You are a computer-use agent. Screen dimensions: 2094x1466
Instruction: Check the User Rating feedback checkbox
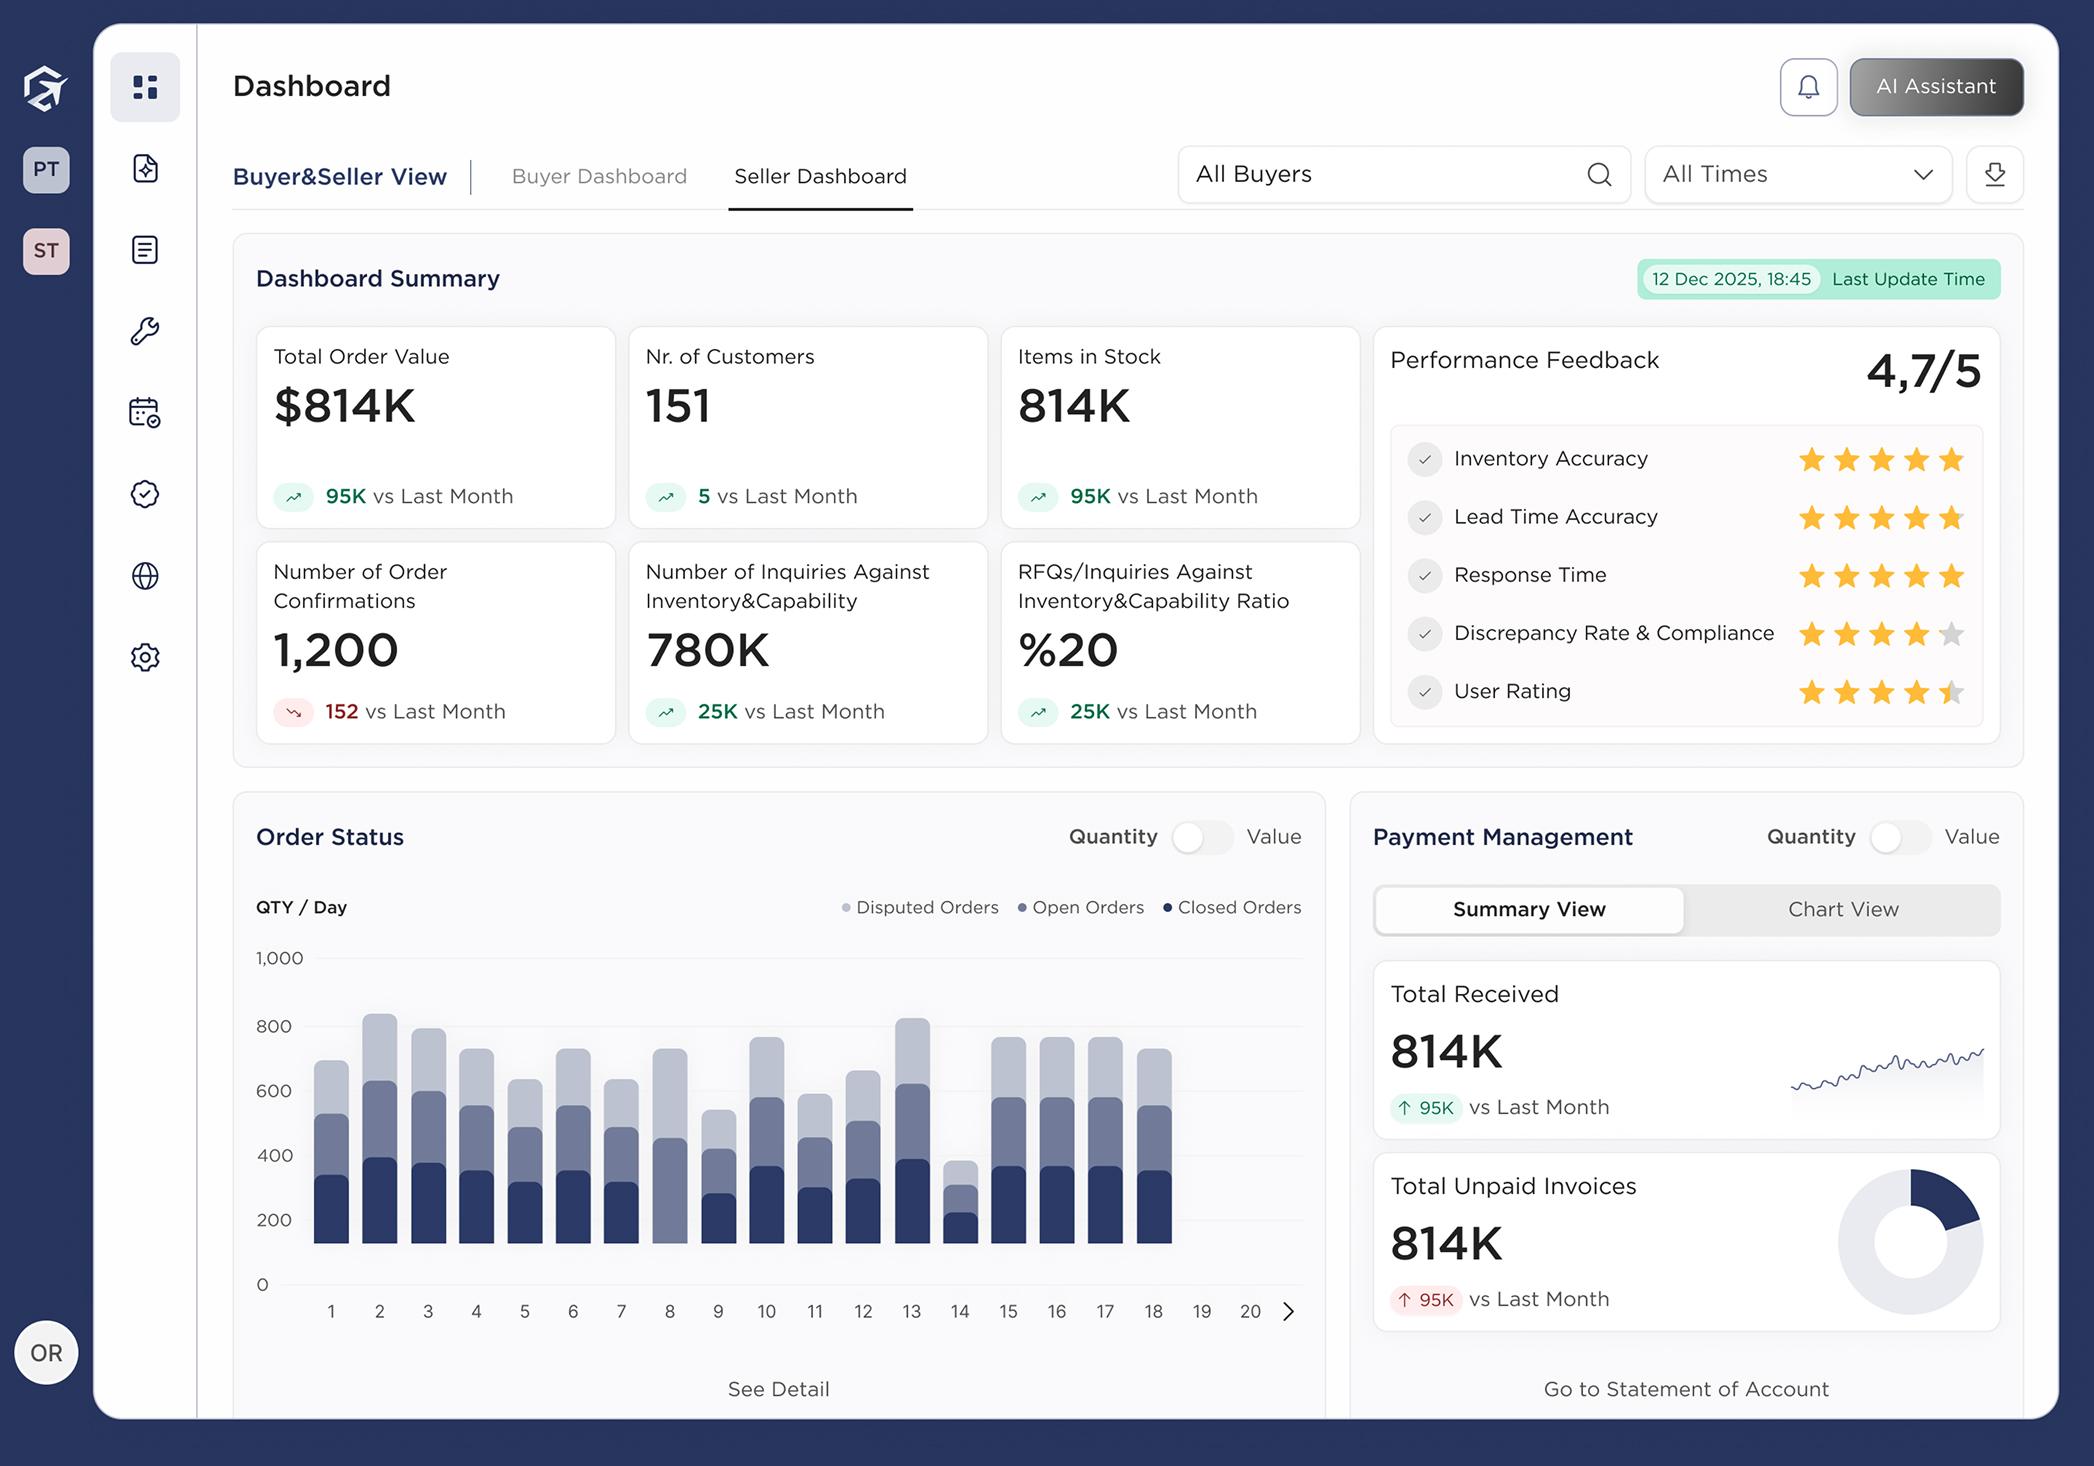click(1424, 691)
